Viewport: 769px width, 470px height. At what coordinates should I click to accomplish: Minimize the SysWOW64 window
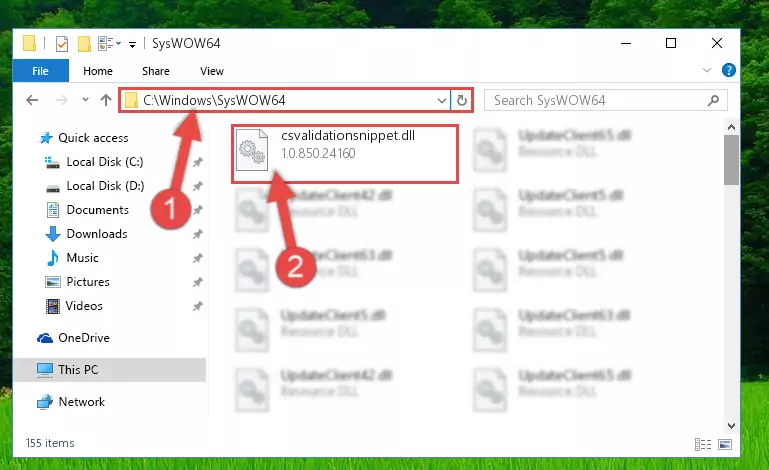626,44
